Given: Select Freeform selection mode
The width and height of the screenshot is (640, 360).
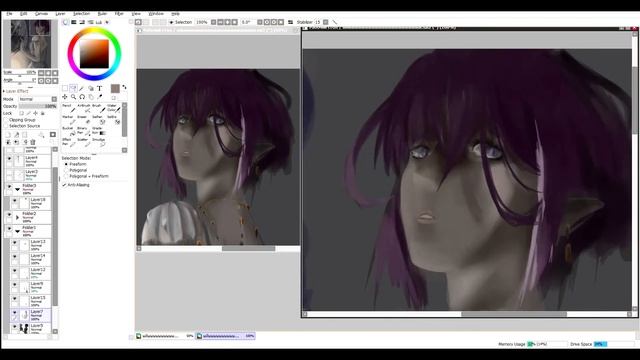Looking at the screenshot, I should point(75,164).
